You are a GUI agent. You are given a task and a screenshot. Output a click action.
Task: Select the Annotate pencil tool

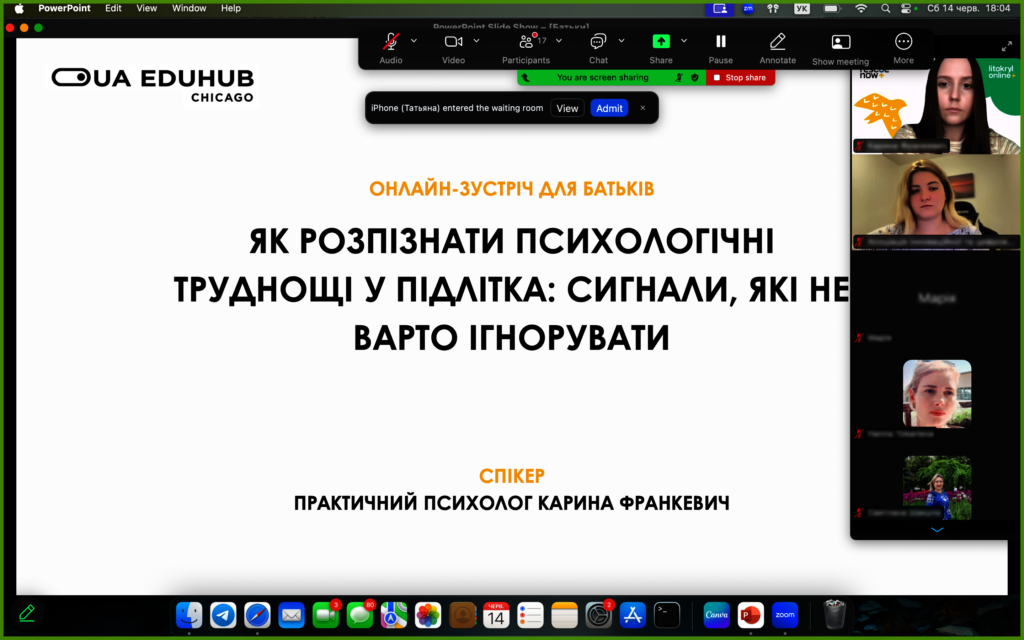click(x=777, y=42)
